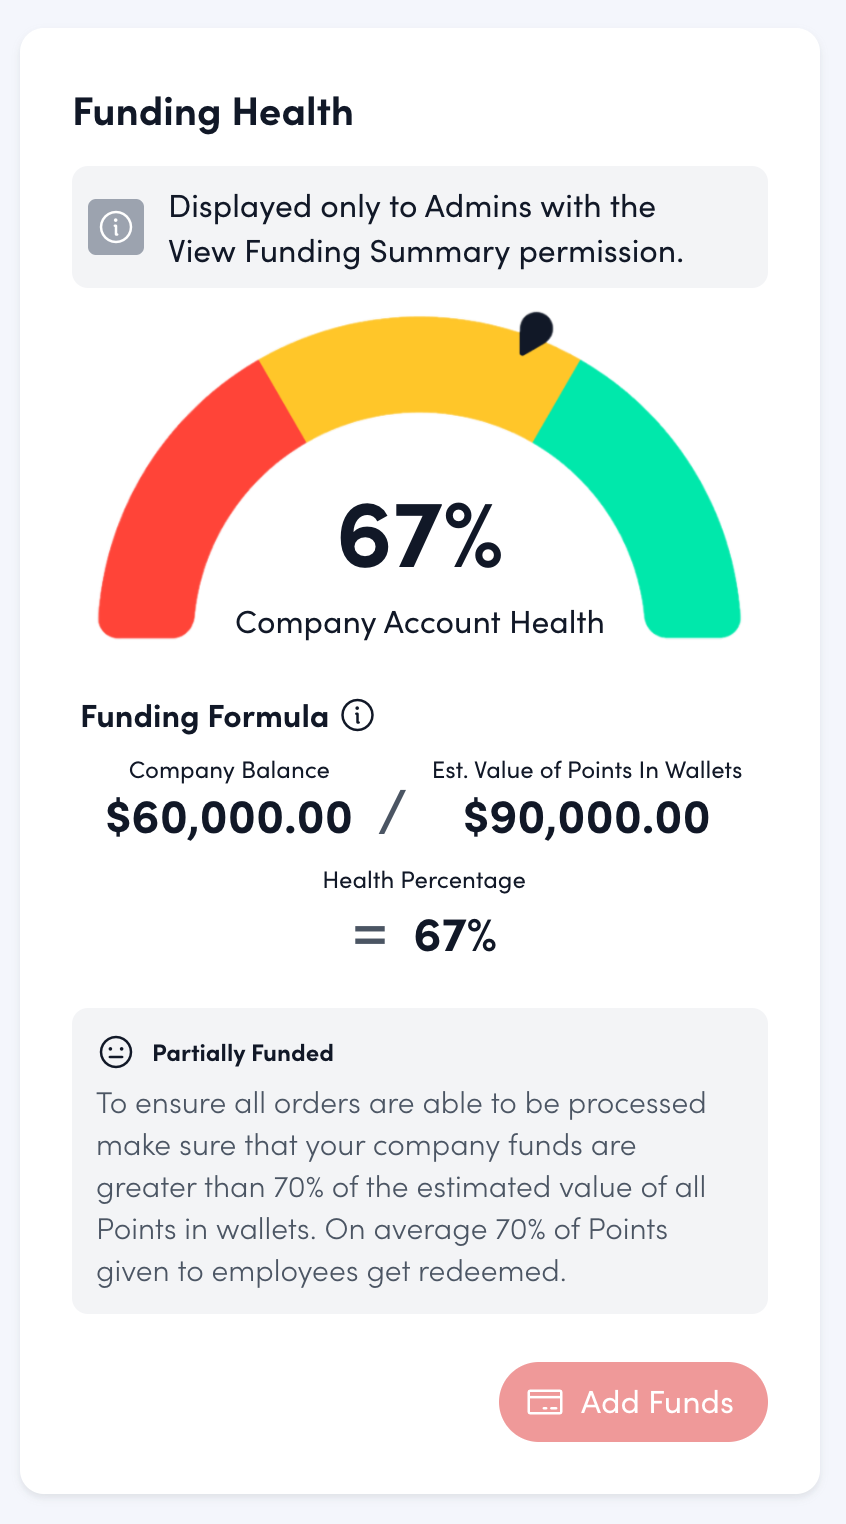Click the info icon beside Funding Formula
The height and width of the screenshot is (1524, 846).
(x=358, y=716)
